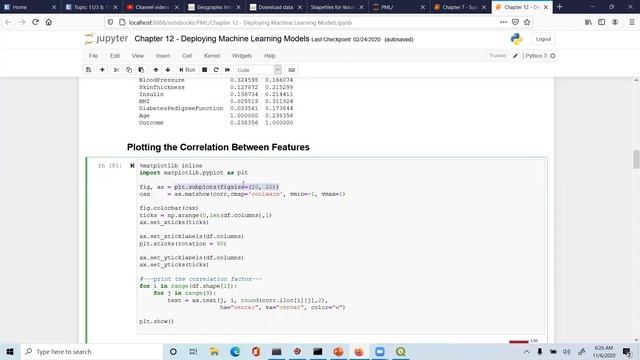Viewport: 640px width, 360px height.
Task: Click the code line plt.show()
Action: [156, 322]
